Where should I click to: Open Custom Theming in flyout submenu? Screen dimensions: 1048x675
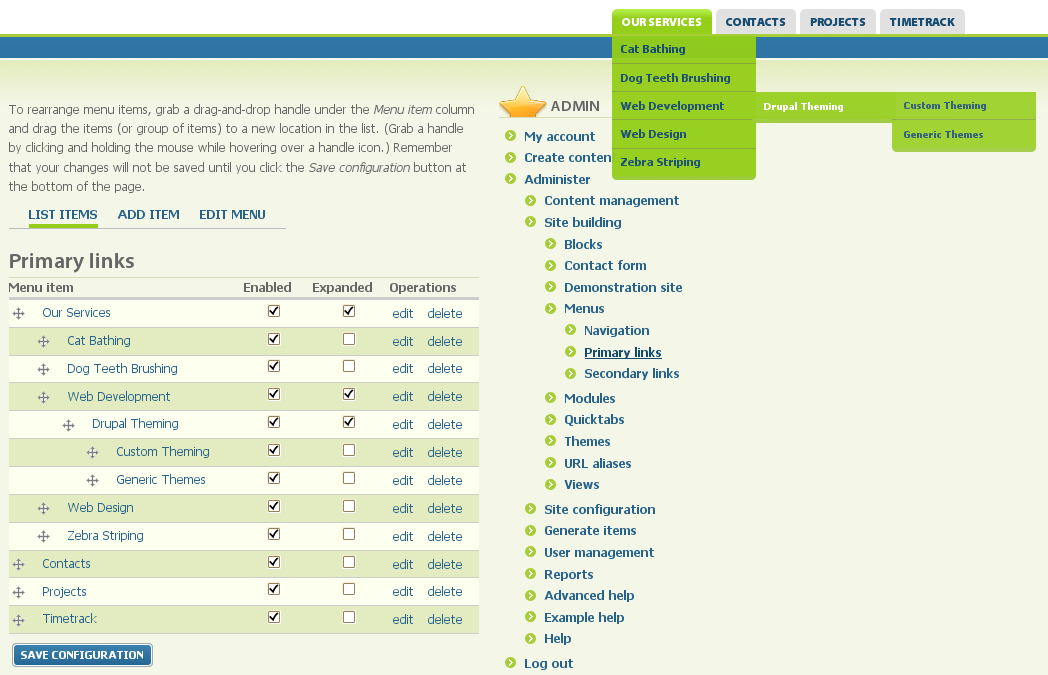[944, 106]
